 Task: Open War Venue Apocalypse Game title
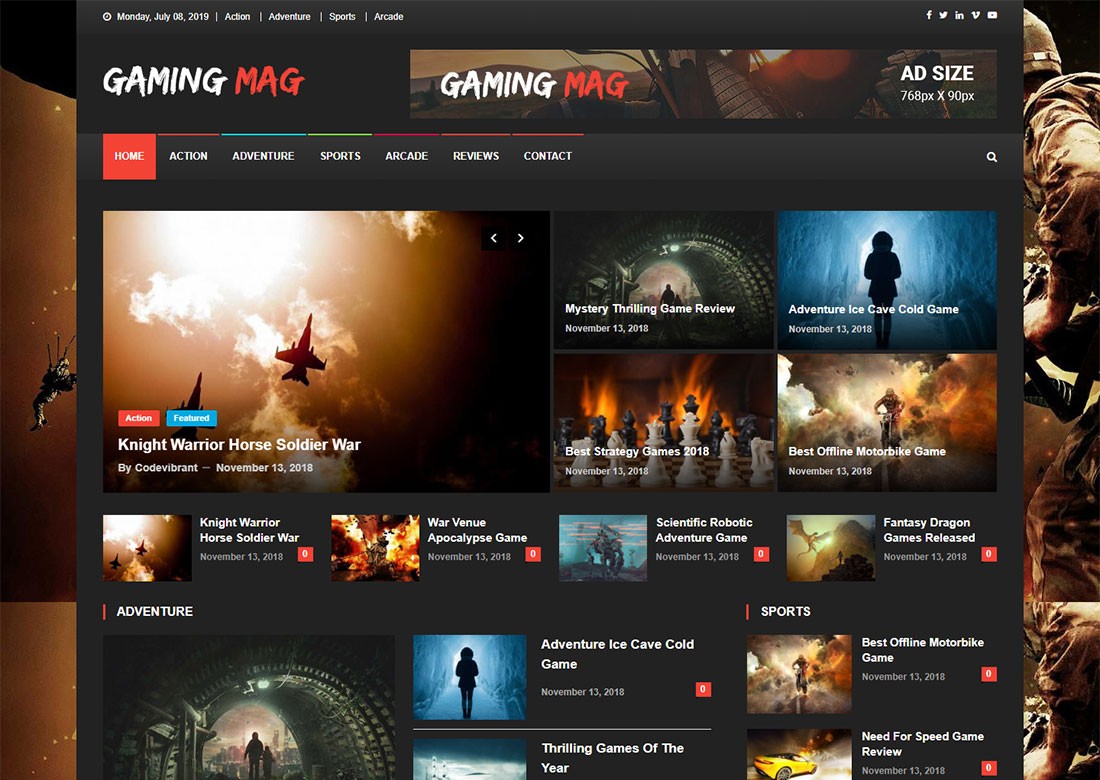coord(477,530)
